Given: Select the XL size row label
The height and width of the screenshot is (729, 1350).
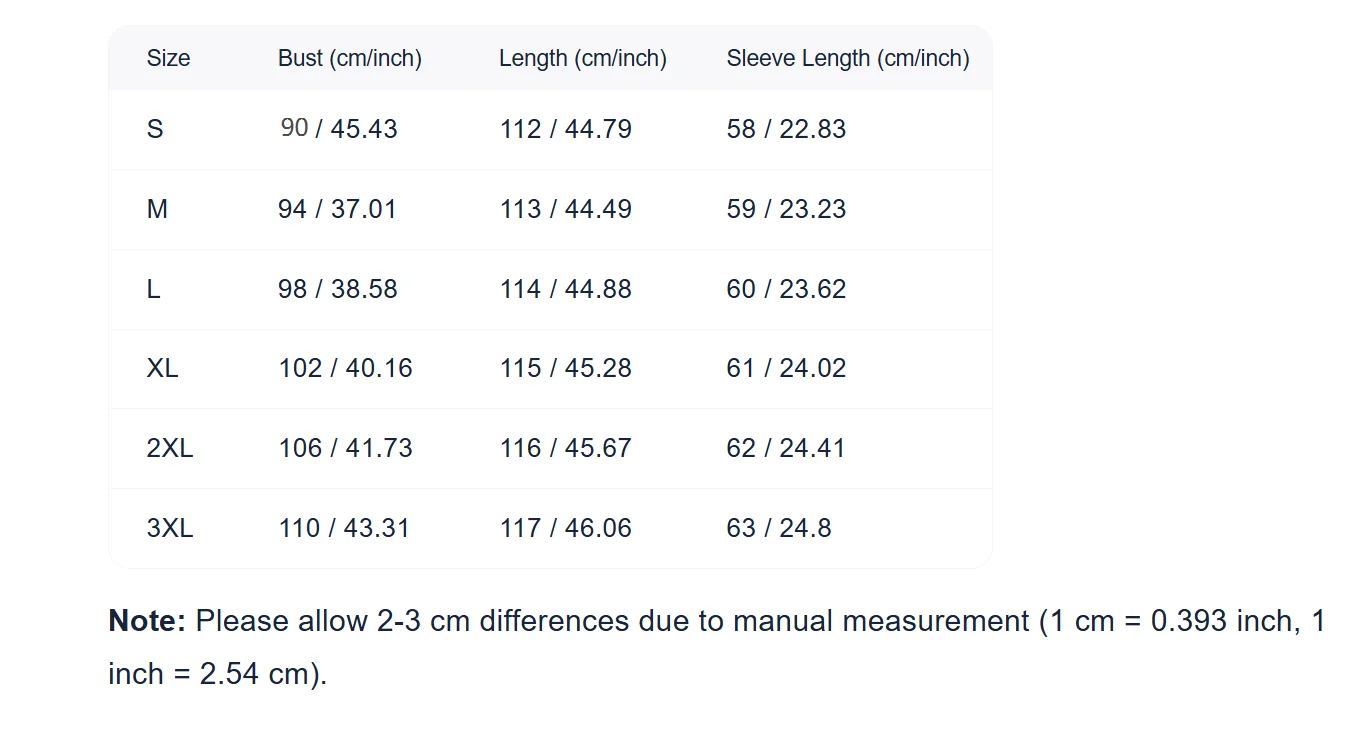Looking at the screenshot, I should pyautogui.click(x=162, y=368).
